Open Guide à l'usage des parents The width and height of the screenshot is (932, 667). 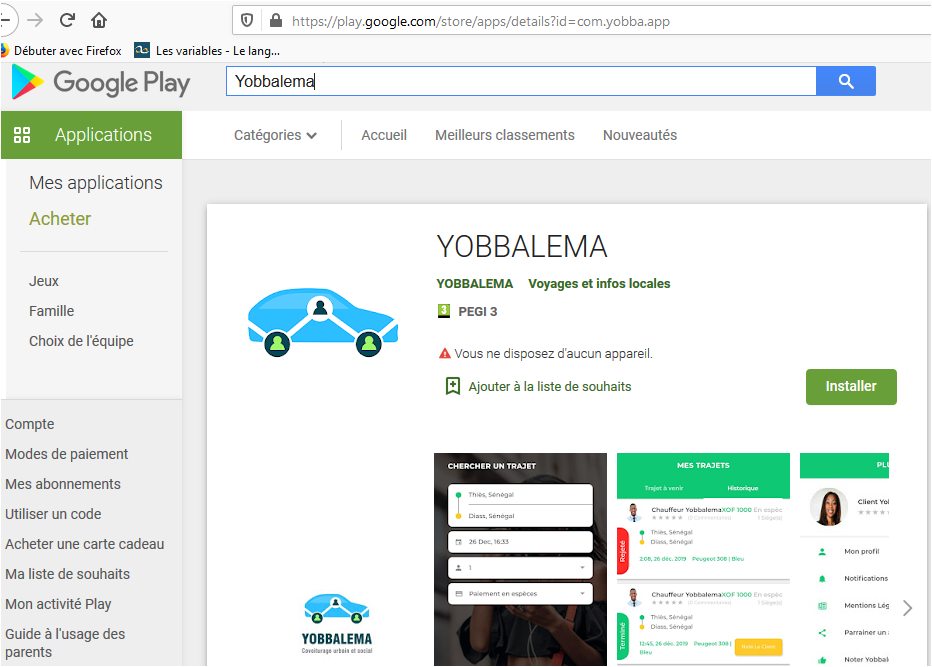tap(65, 643)
